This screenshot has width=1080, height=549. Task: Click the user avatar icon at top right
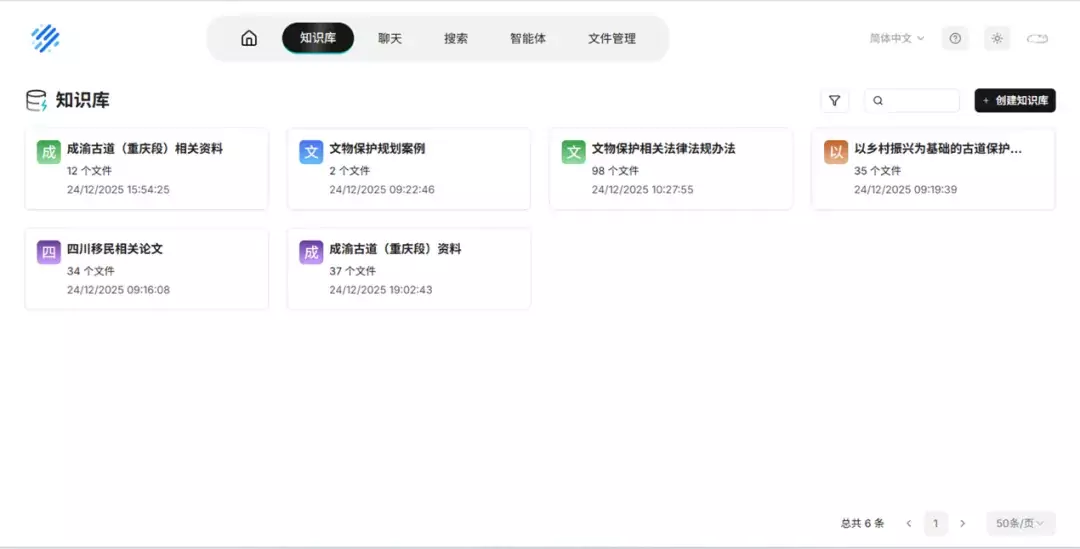(1037, 38)
